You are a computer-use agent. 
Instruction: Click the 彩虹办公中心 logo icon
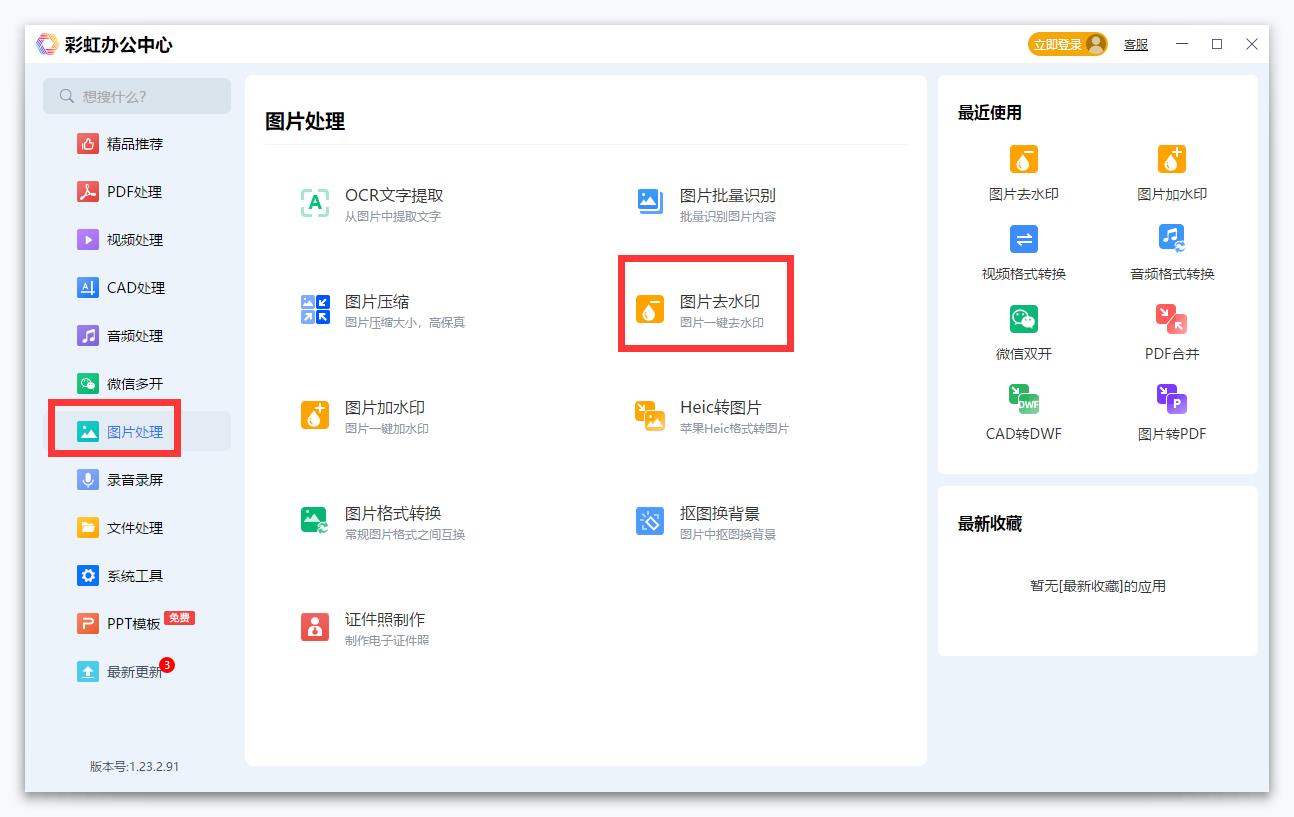click(47, 44)
